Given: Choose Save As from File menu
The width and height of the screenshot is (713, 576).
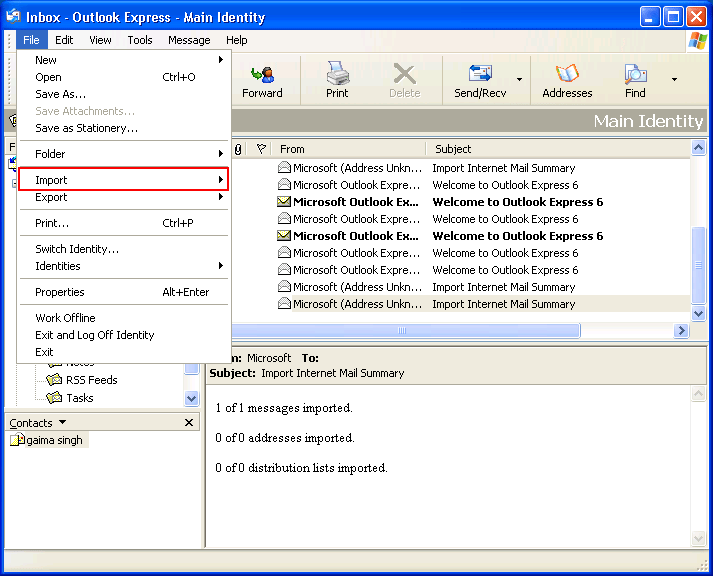Looking at the screenshot, I should click(x=123, y=94).
